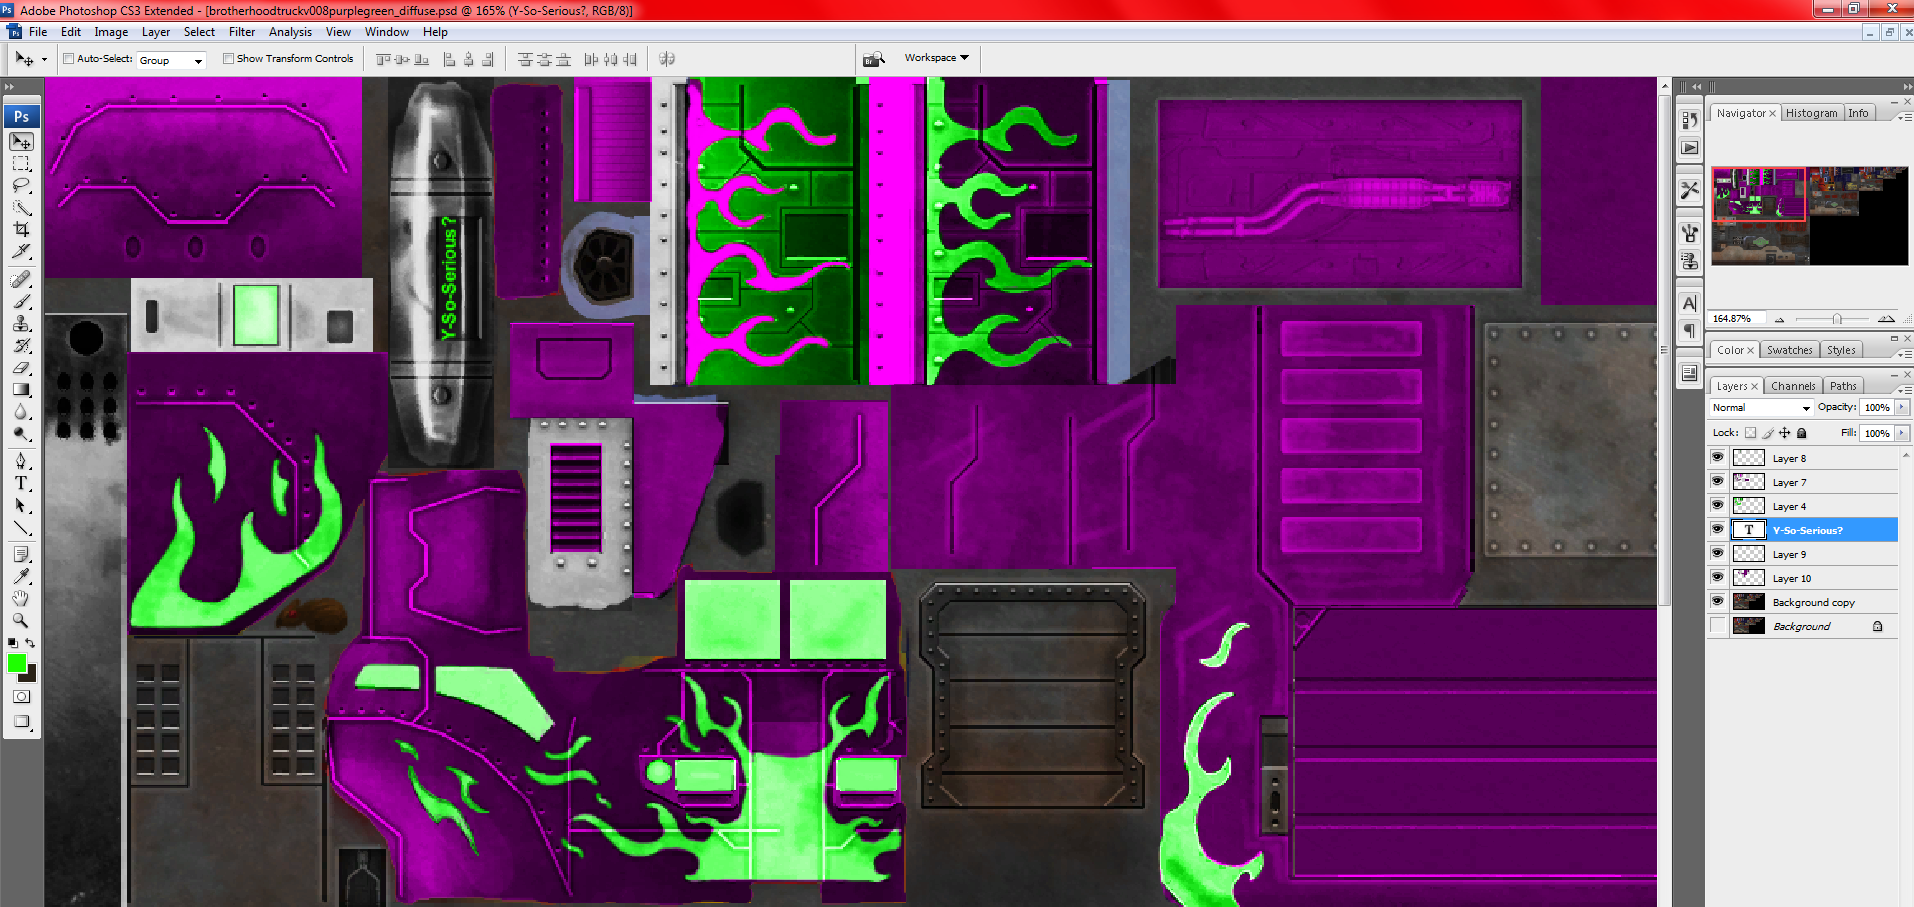This screenshot has height=907, width=1914.
Task: Open the Fill slider arrow
Action: (x=1902, y=433)
